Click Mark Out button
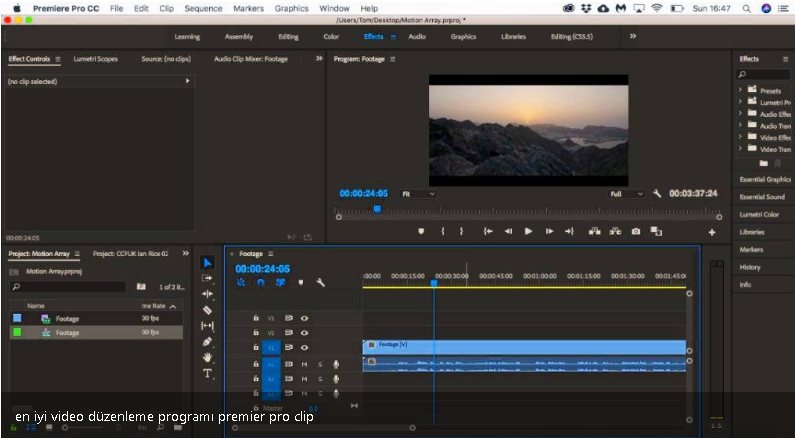796x438 pixels. pyautogui.click(x=461, y=231)
